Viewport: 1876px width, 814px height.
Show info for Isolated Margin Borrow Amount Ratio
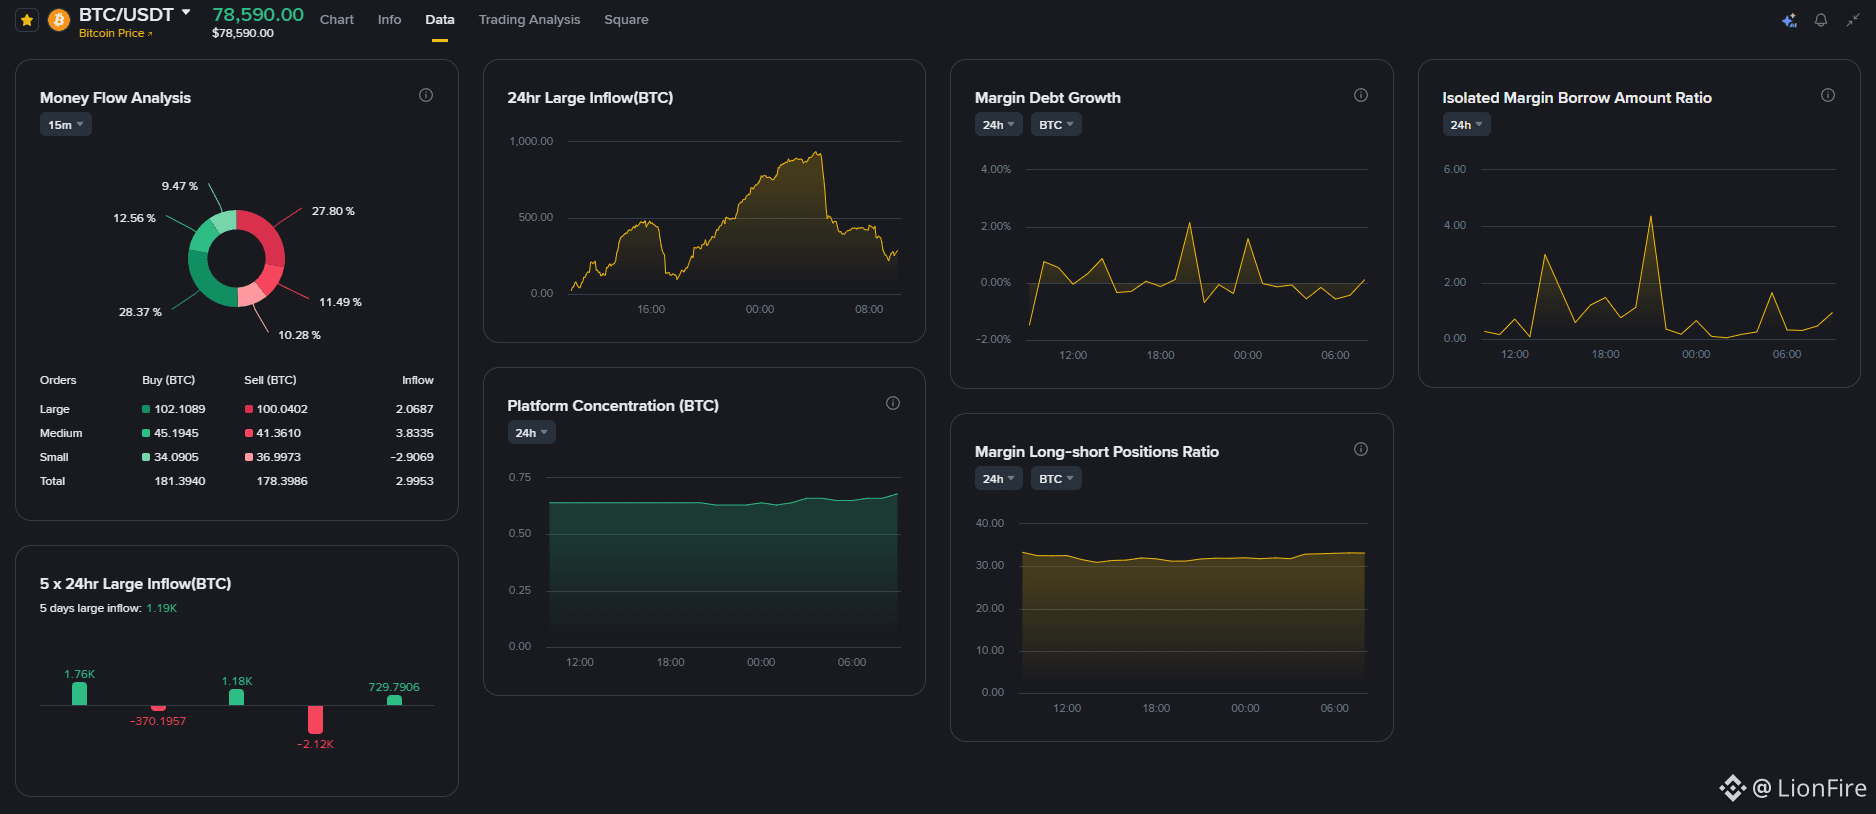coord(1828,95)
